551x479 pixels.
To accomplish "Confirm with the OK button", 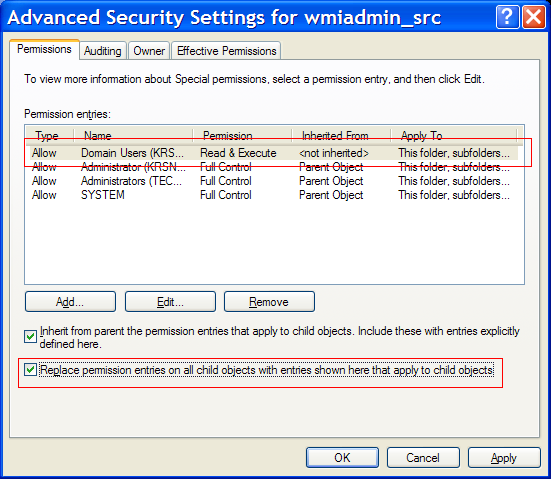I will coord(342,458).
